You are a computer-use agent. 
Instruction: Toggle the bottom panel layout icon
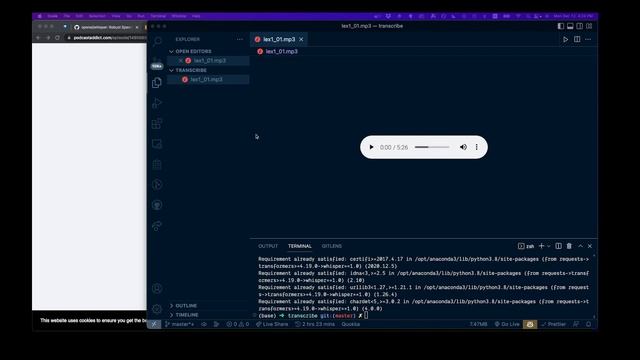(570, 26)
